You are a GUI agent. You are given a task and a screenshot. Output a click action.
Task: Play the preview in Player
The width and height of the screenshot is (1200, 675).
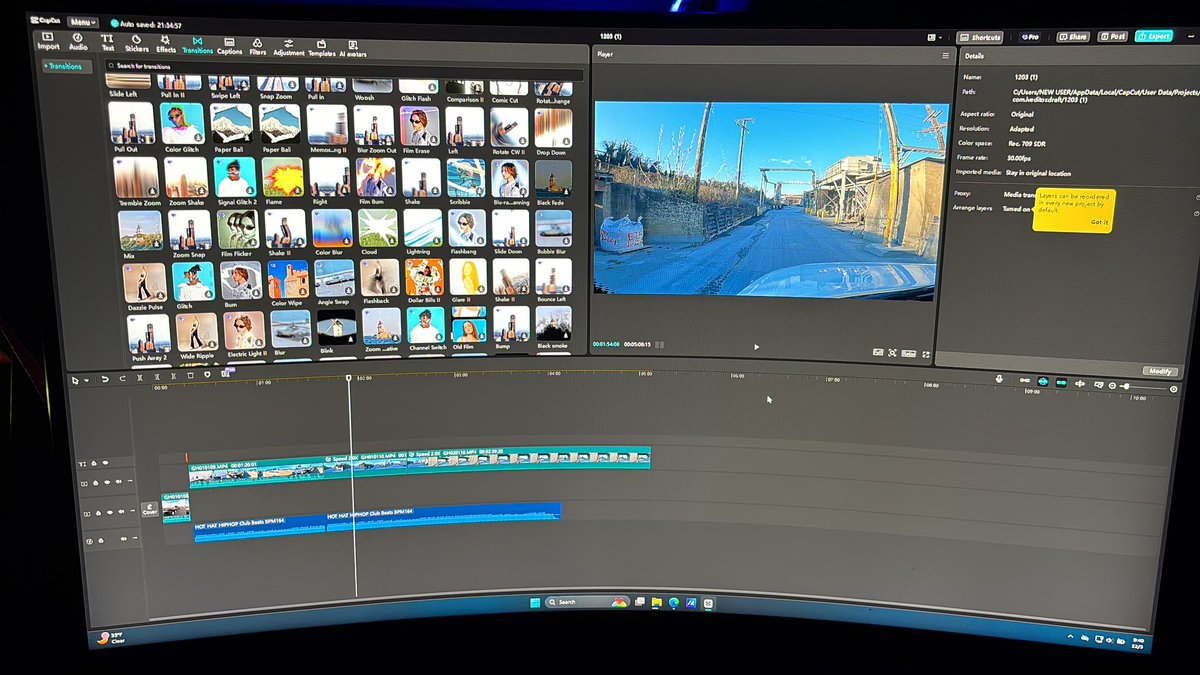[x=756, y=347]
